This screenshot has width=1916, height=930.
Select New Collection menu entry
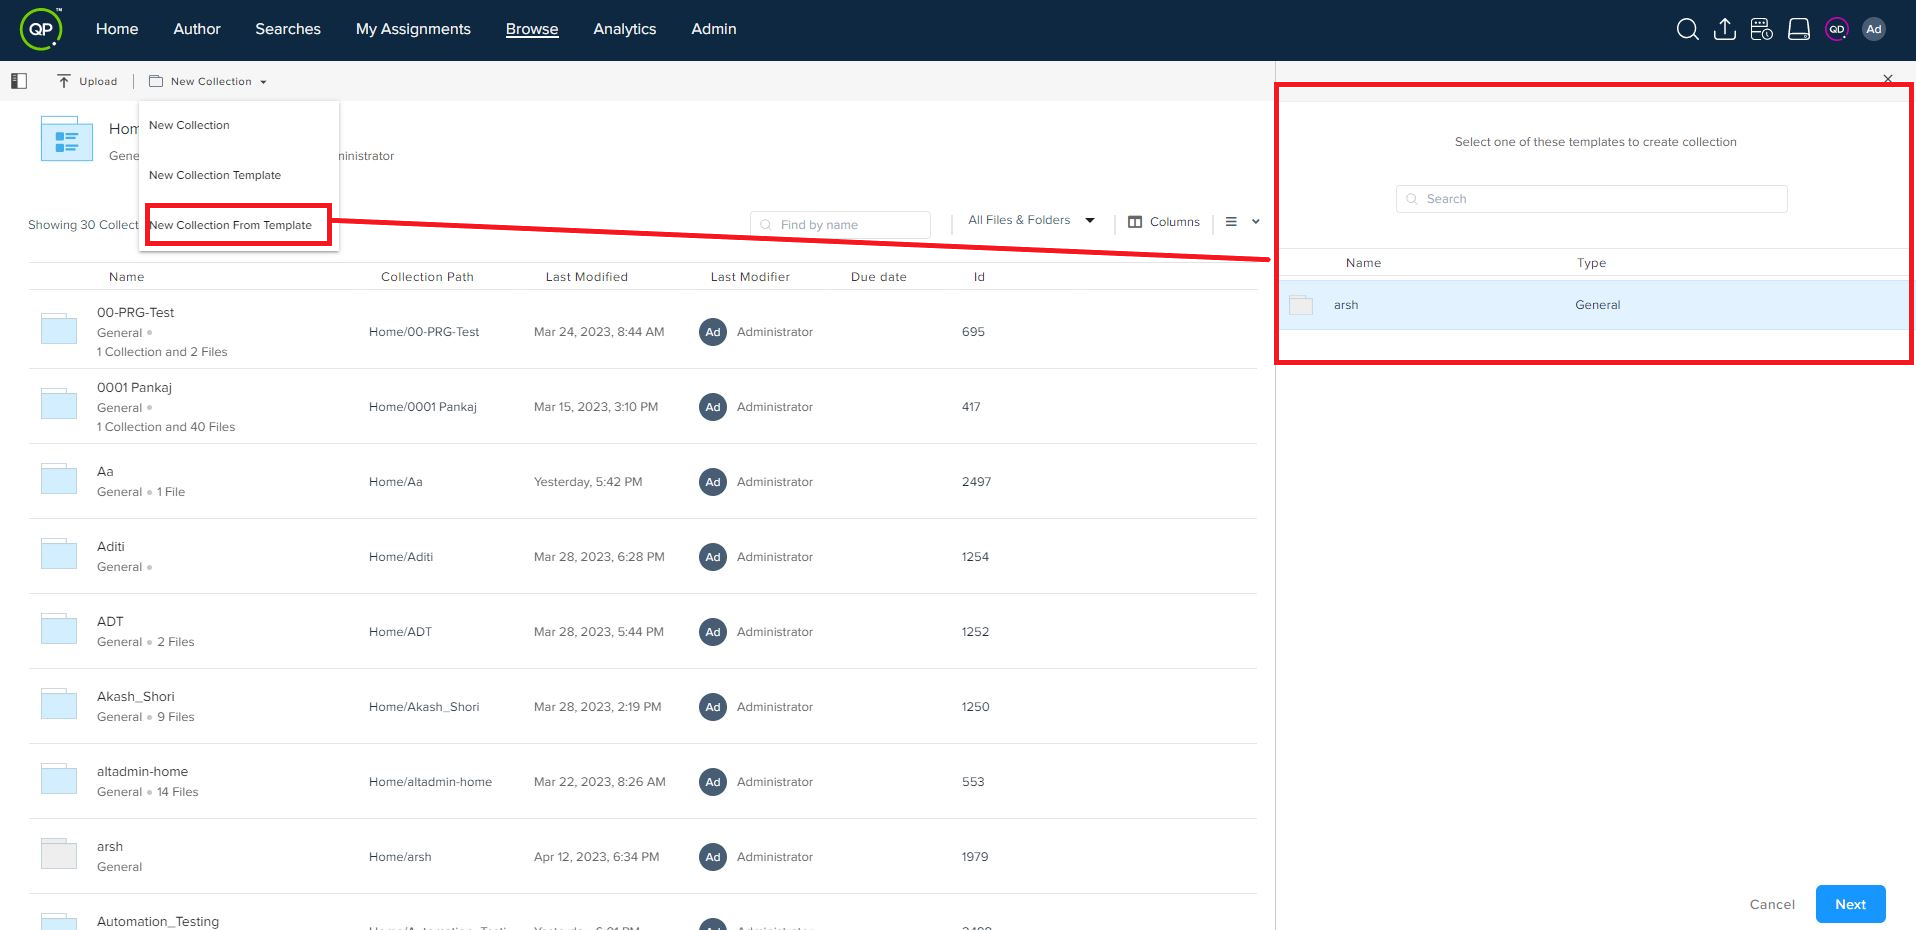pyautogui.click(x=189, y=125)
